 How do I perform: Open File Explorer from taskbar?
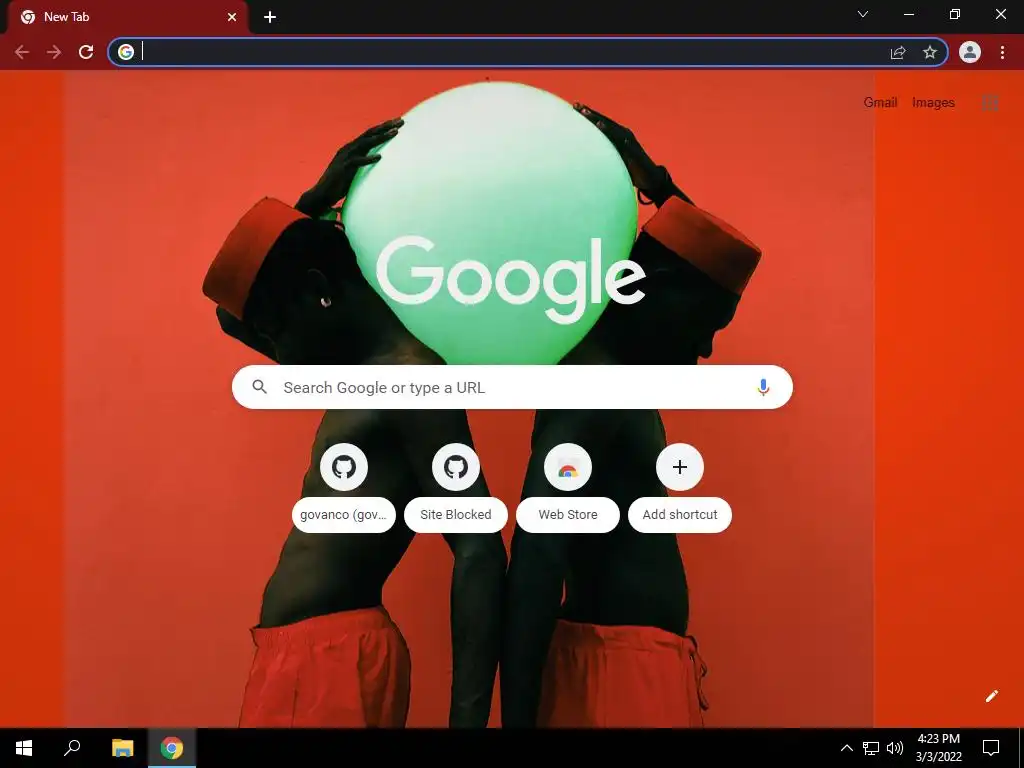[122, 748]
